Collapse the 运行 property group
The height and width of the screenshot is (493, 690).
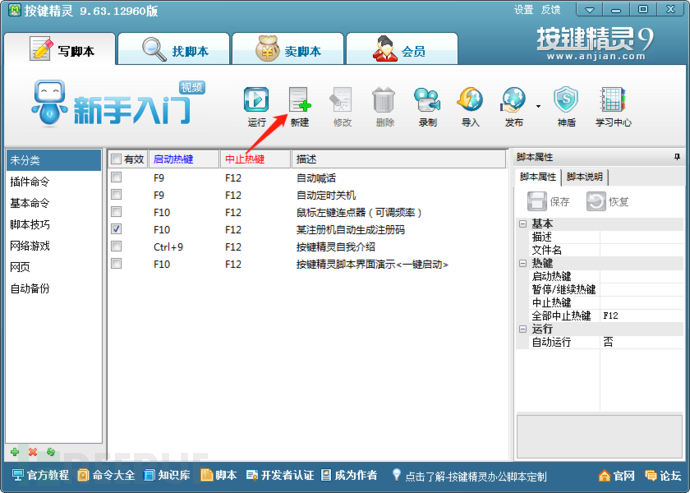coord(523,329)
